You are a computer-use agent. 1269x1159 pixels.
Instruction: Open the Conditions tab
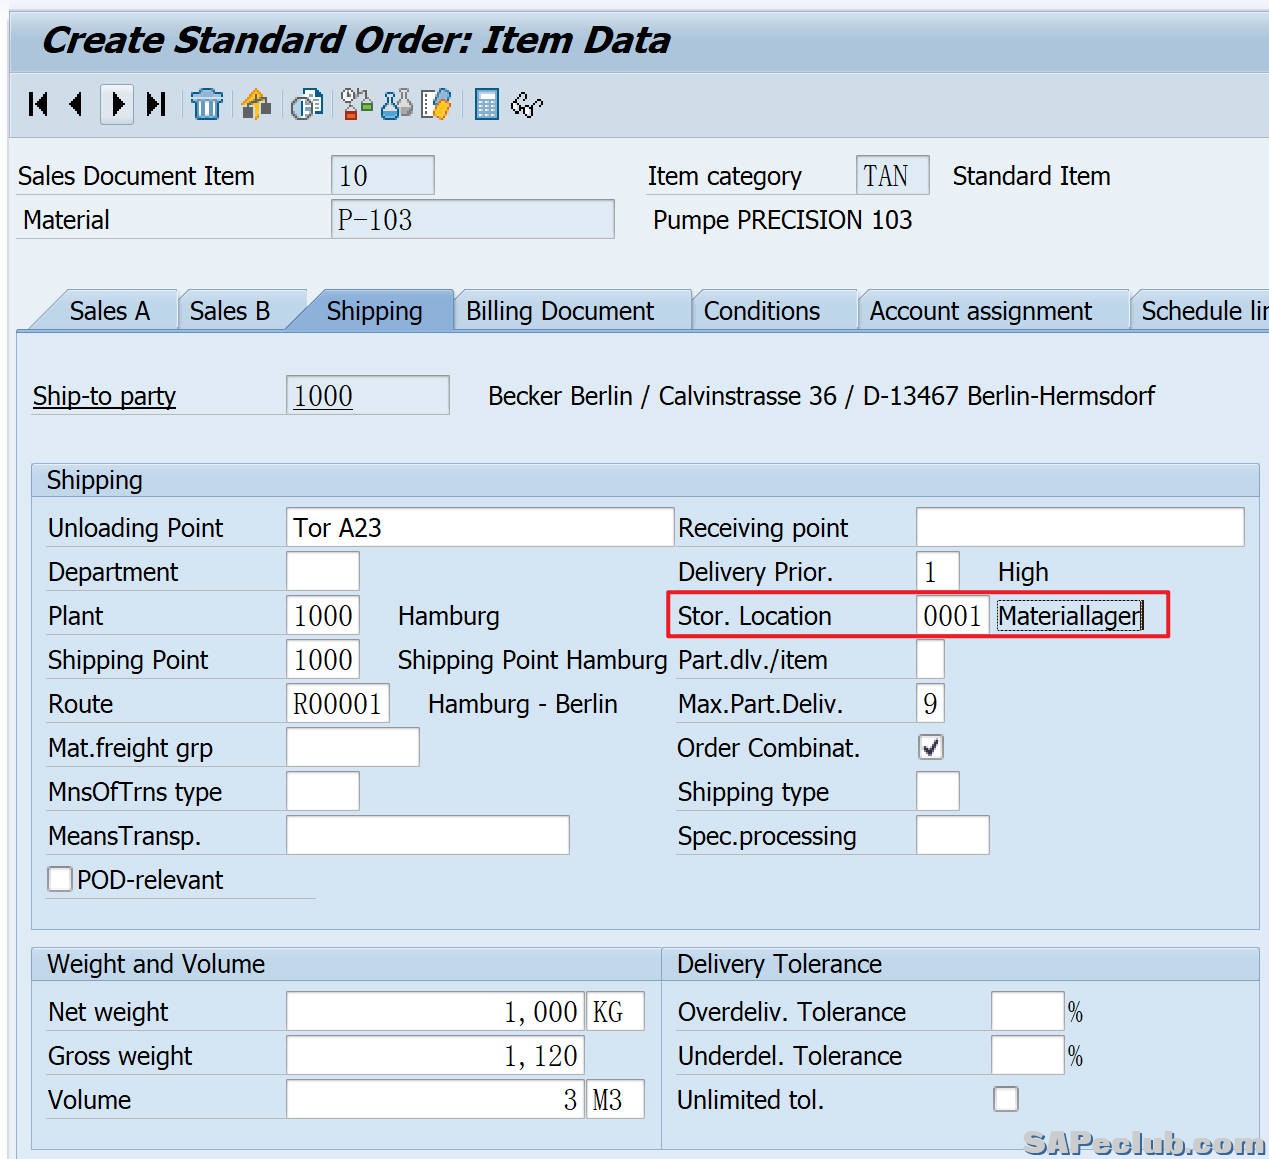[761, 311]
